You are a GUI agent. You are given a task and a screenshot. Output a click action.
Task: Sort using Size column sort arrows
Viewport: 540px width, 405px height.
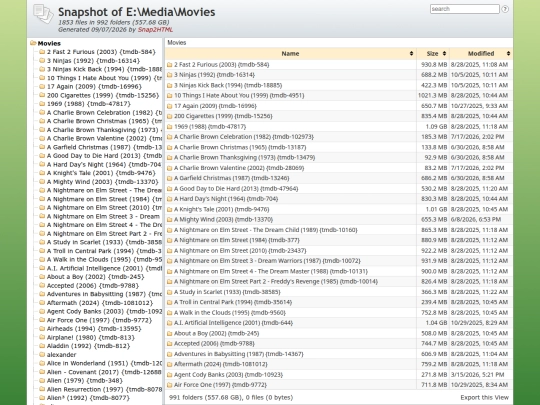(444, 53)
